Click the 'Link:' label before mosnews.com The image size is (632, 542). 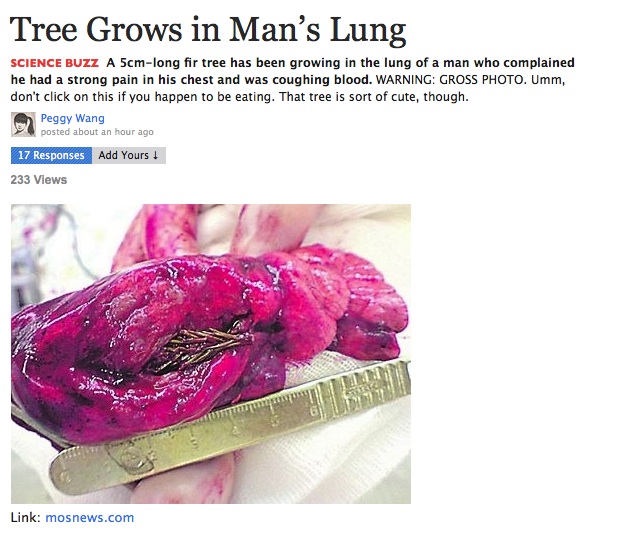pos(25,517)
